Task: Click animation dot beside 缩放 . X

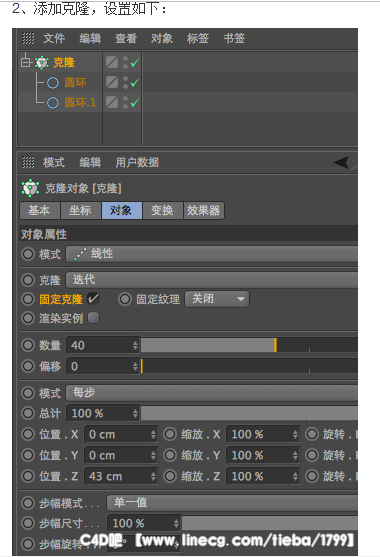Action: click(x=170, y=434)
